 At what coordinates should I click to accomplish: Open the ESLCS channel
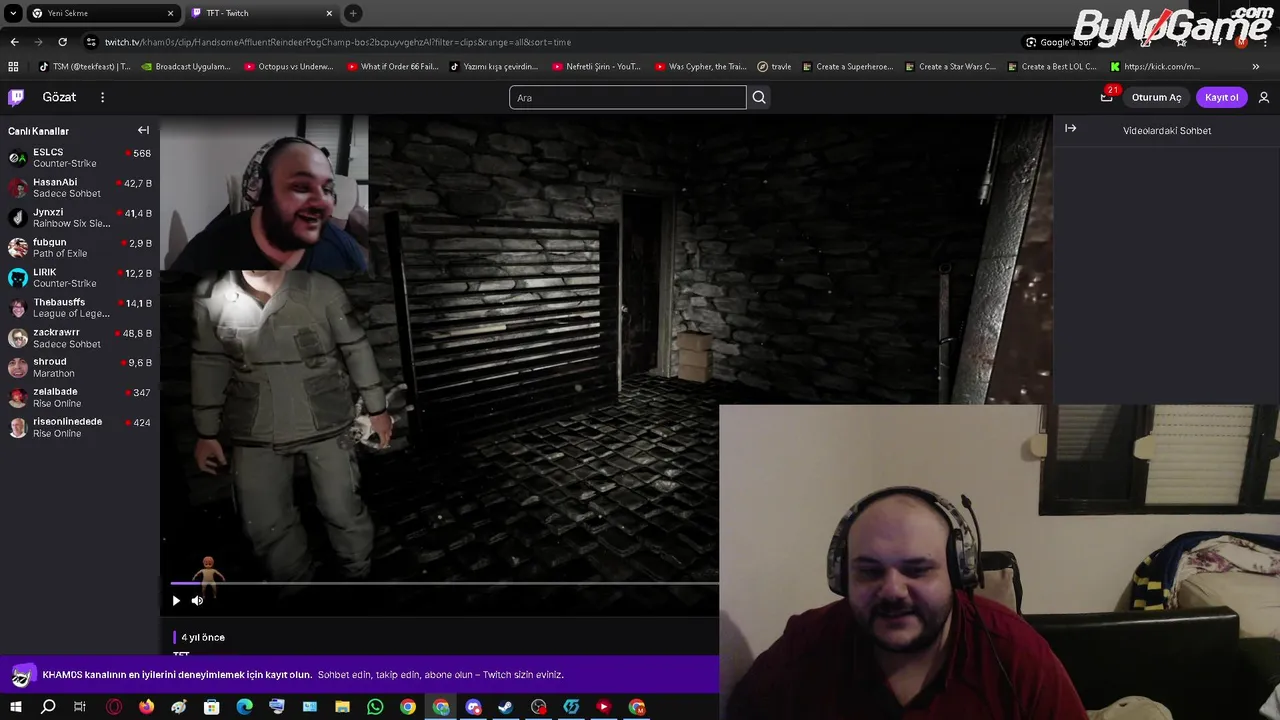coord(79,158)
